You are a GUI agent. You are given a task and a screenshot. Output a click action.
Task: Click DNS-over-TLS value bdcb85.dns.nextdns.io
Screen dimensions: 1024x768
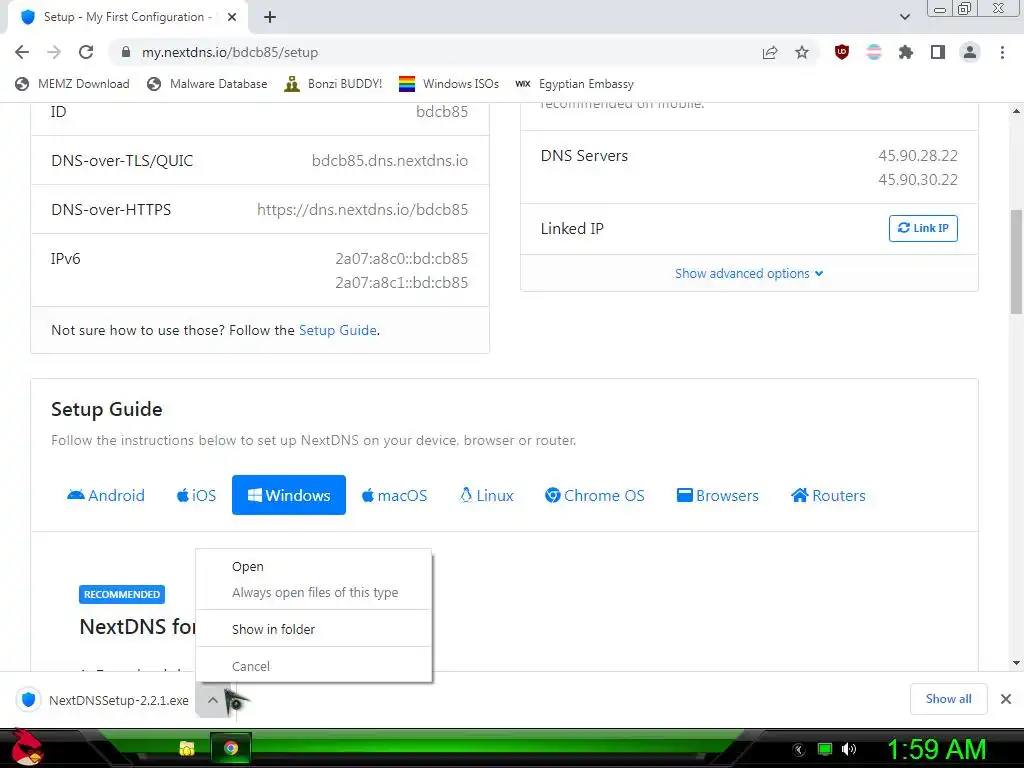(x=390, y=161)
